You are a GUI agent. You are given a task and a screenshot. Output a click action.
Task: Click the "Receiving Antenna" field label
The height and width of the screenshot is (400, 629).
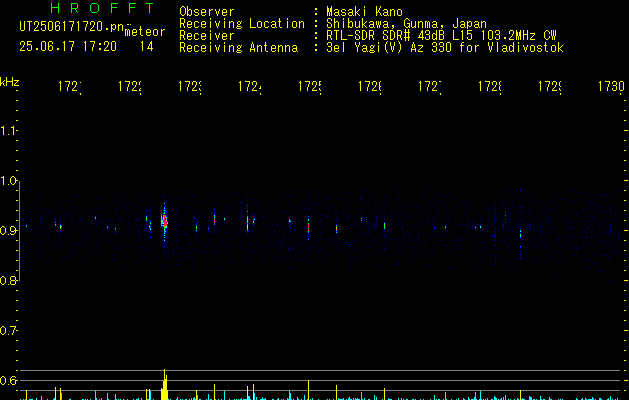pyautogui.click(x=239, y=47)
